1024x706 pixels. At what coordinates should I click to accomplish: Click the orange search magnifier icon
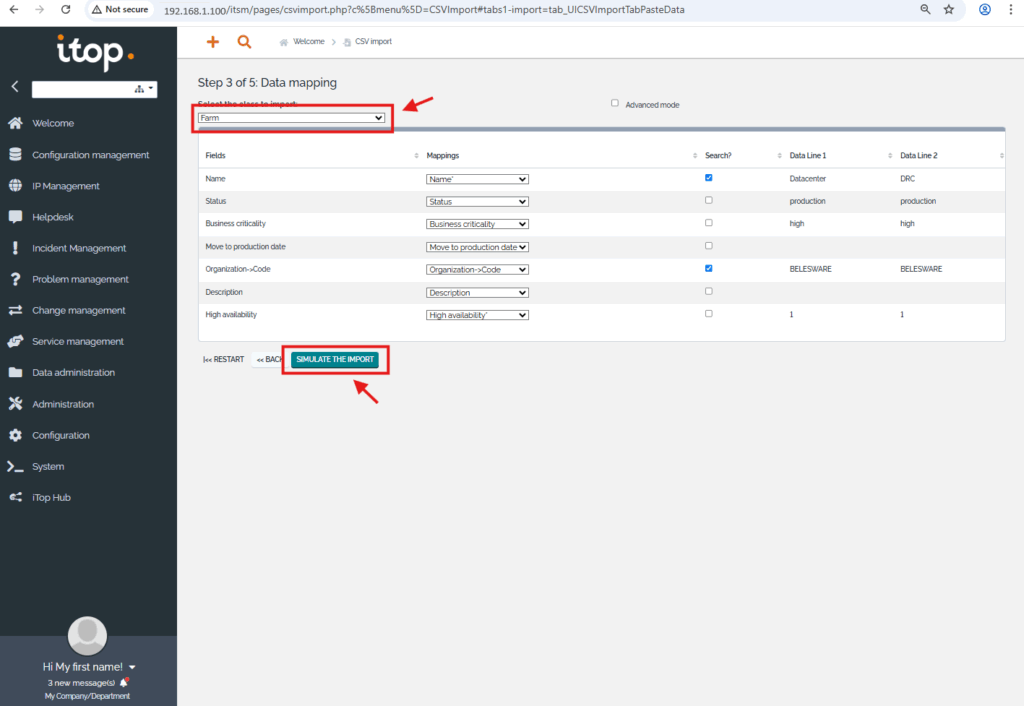pos(244,42)
